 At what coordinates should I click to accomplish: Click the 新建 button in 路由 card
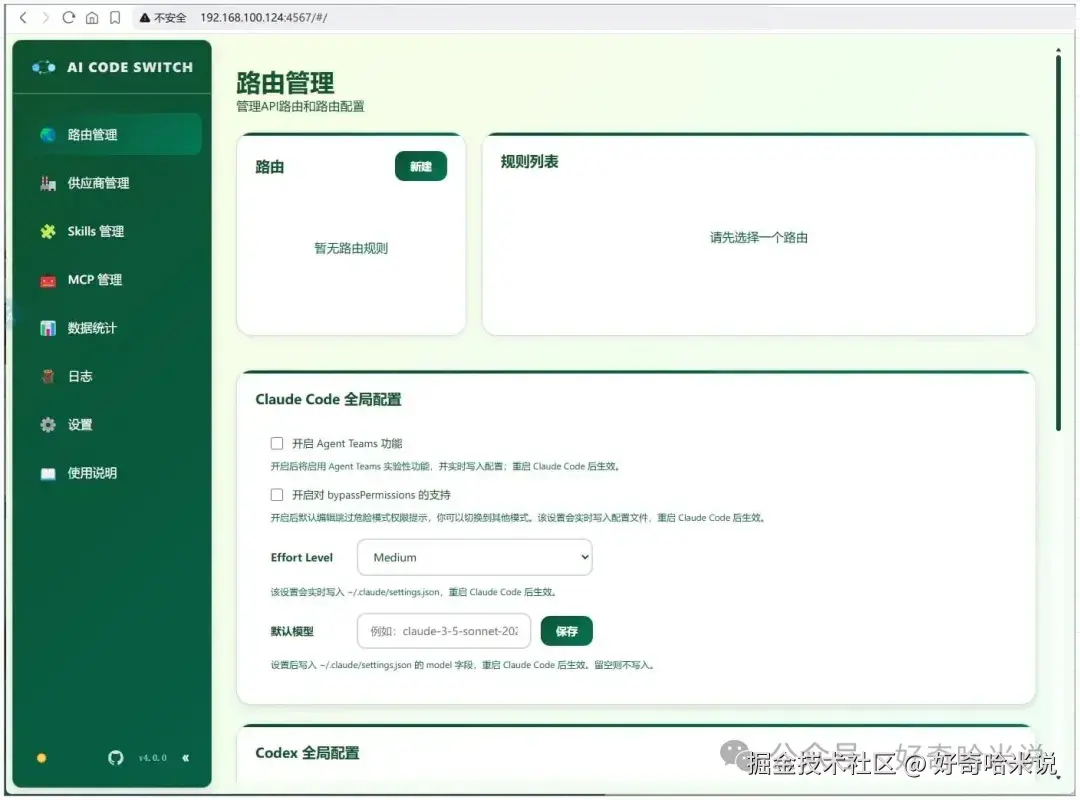click(421, 166)
